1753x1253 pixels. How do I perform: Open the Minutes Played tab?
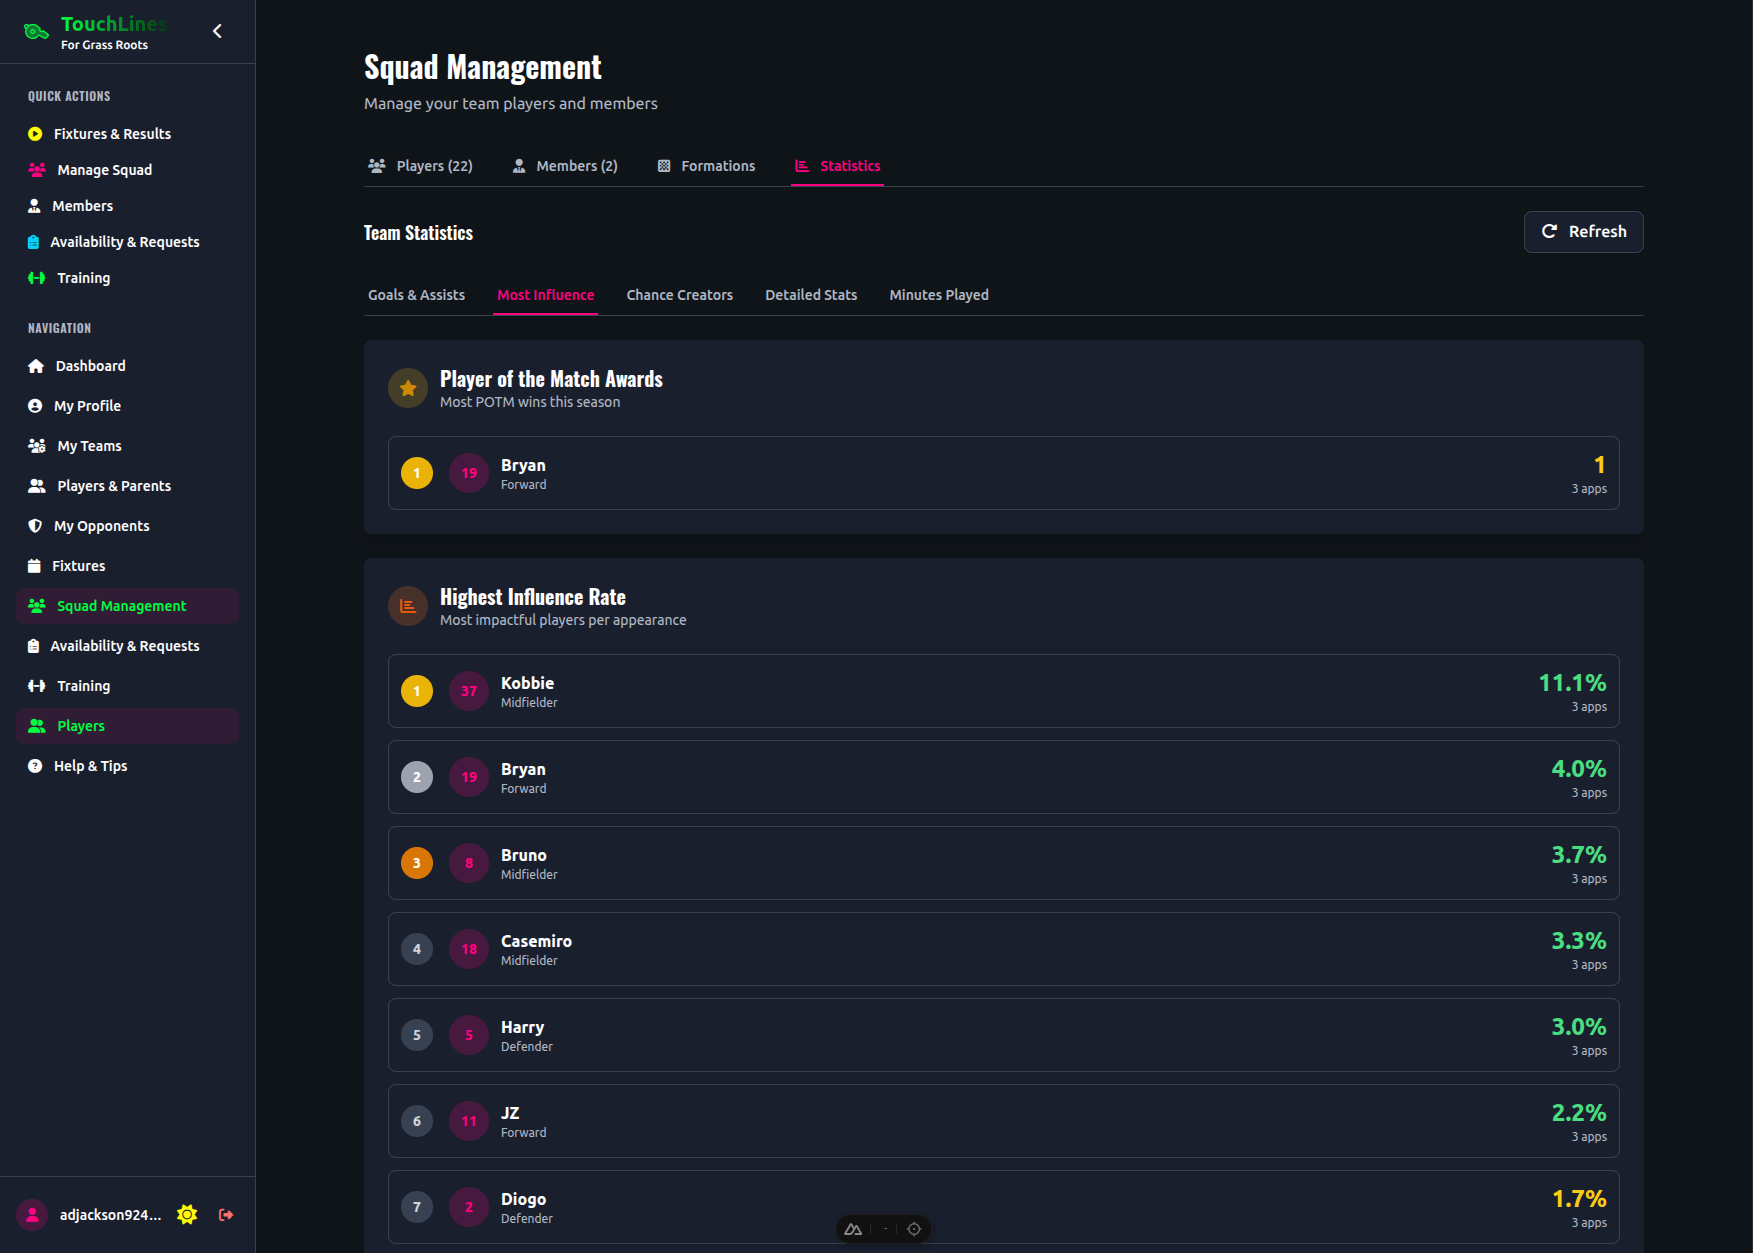(938, 295)
